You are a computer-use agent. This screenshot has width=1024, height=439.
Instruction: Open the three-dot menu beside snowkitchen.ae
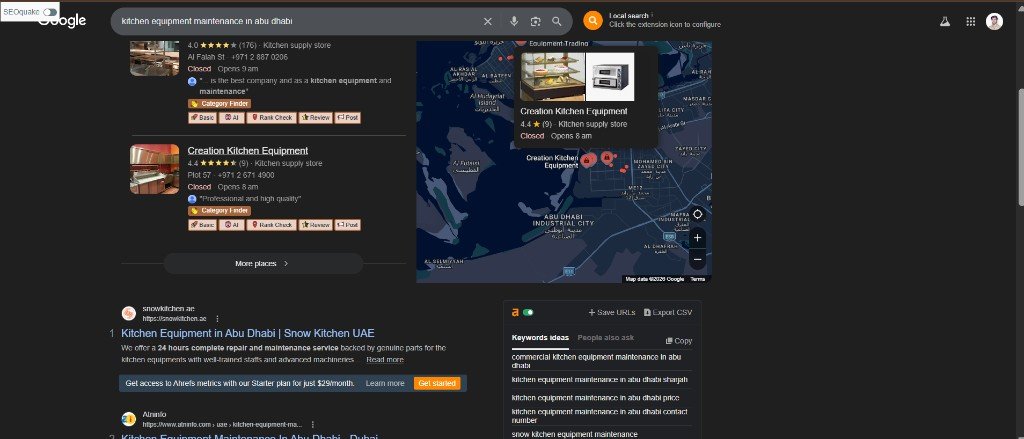[x=217, y=319]
